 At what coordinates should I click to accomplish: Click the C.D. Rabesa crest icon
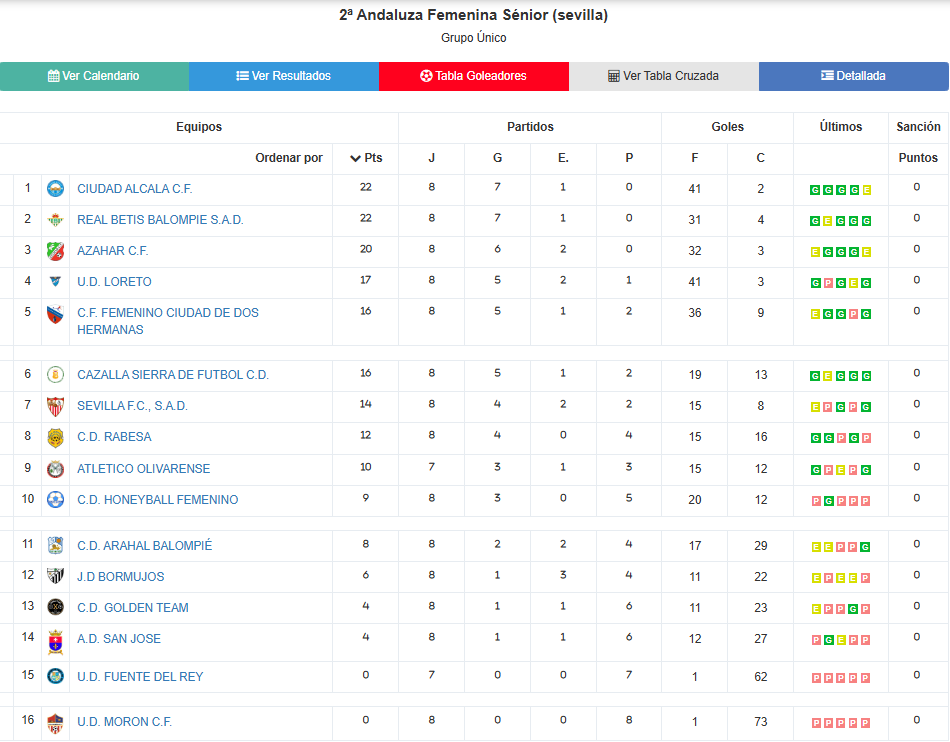pos(55,437)
